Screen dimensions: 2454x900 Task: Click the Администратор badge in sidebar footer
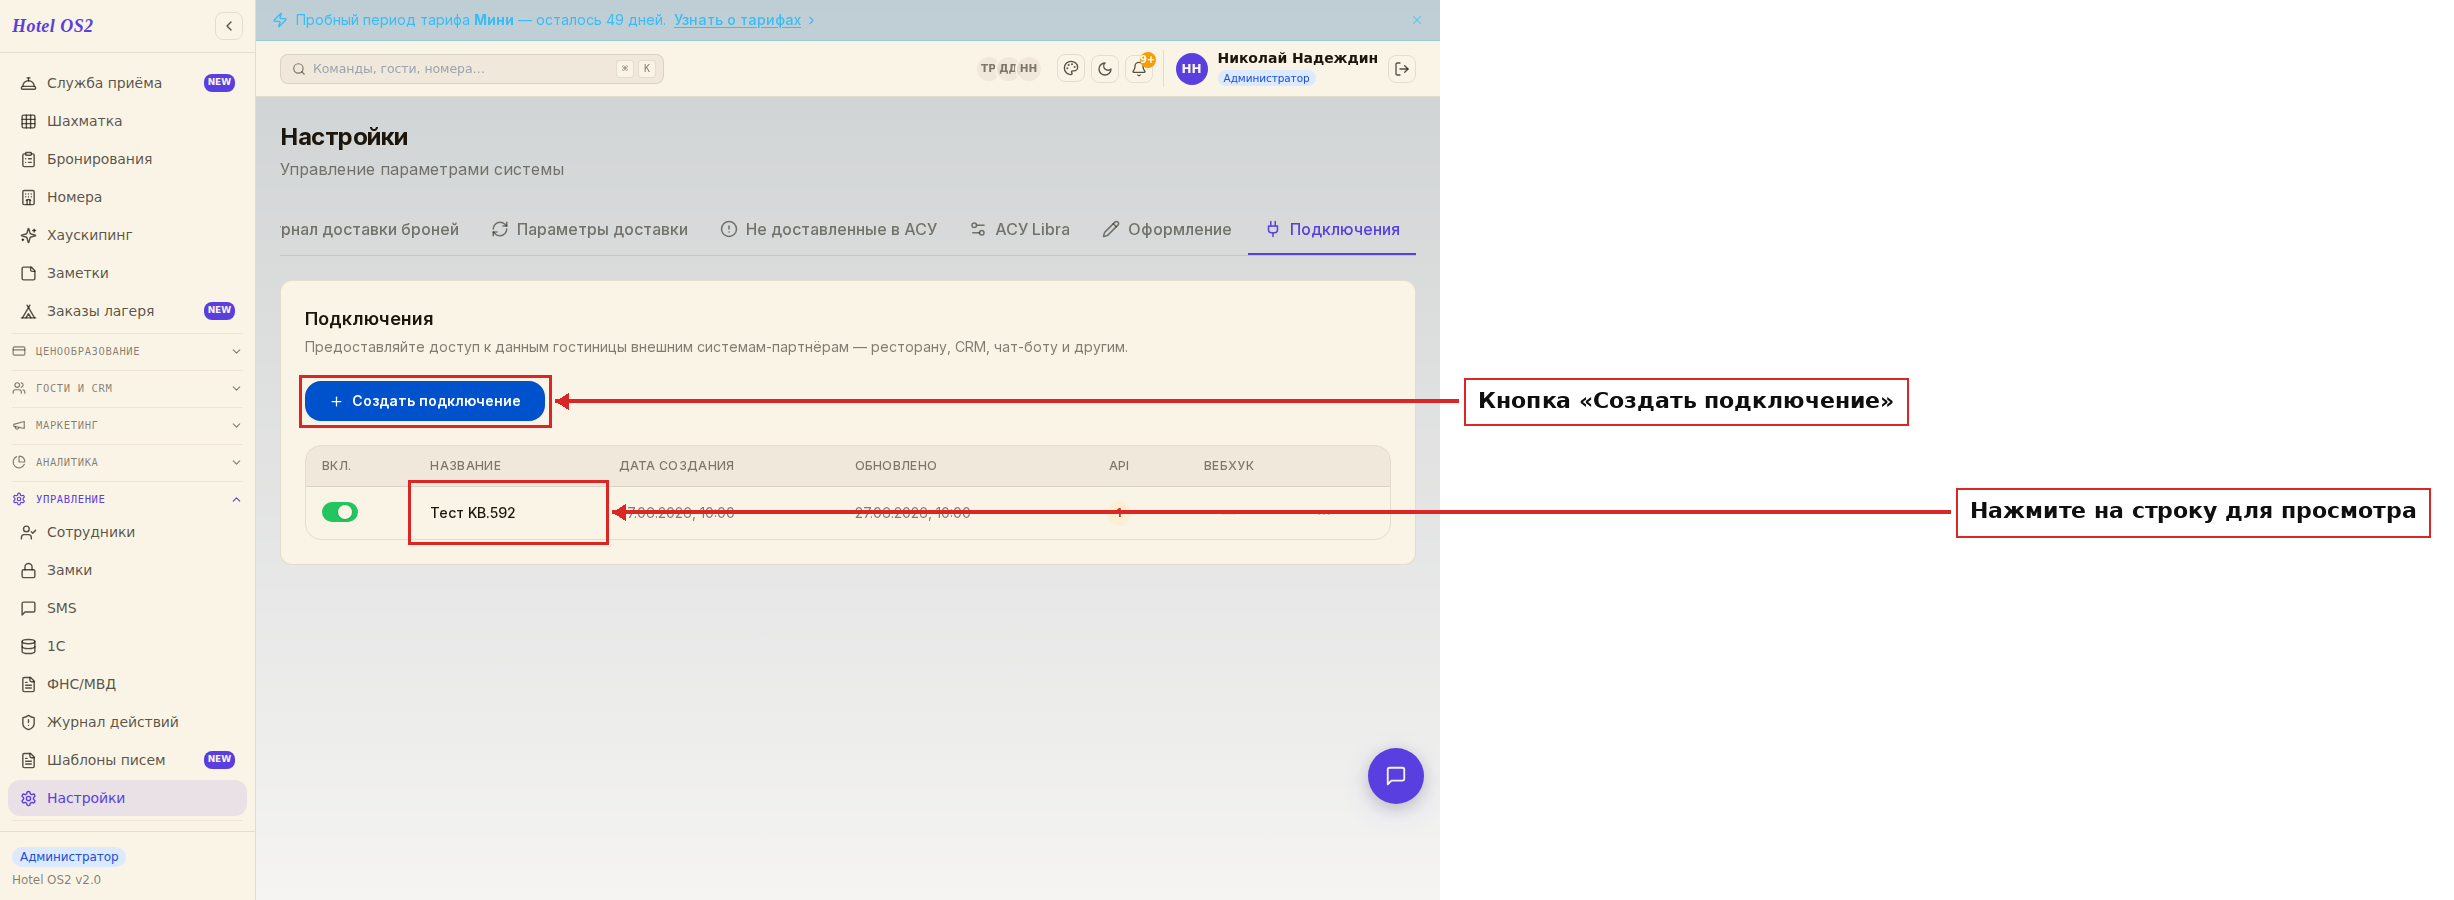click(69, 857)
